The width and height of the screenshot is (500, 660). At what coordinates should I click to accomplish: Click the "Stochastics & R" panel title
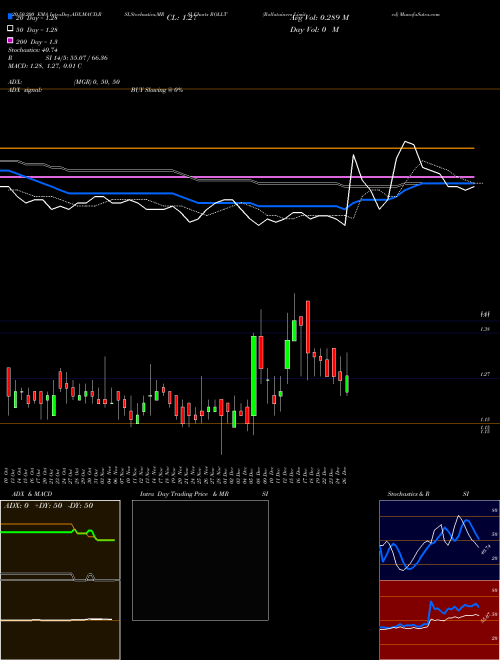click(x=408, y=494)
